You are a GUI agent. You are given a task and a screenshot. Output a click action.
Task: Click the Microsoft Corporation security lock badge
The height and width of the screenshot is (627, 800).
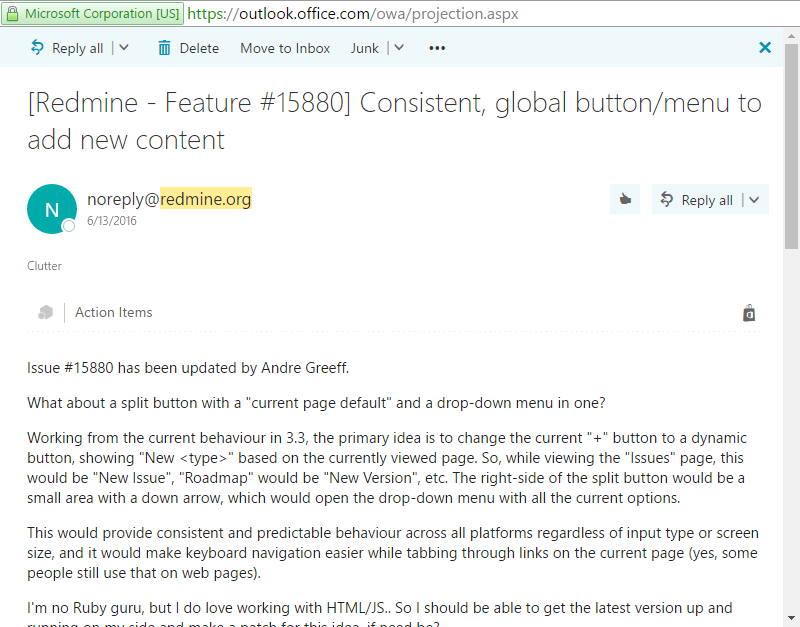pos(92,14)
